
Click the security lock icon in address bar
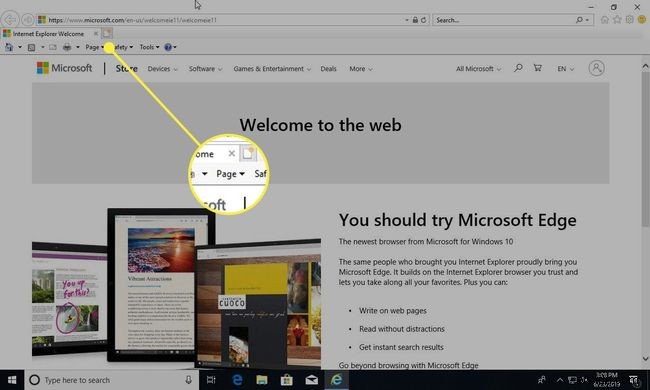point(415,20)
